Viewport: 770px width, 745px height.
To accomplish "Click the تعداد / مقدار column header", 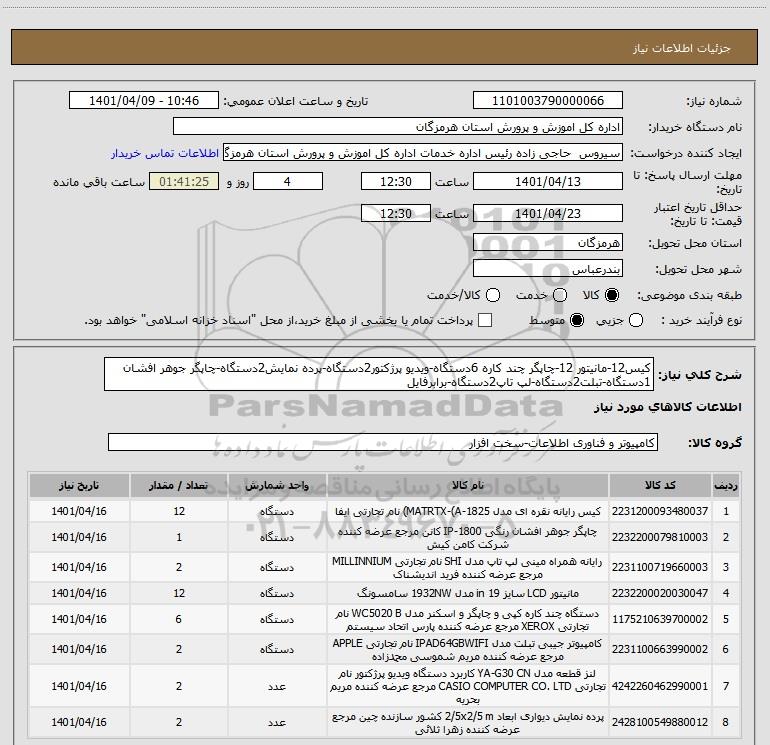I will (179, 485).
